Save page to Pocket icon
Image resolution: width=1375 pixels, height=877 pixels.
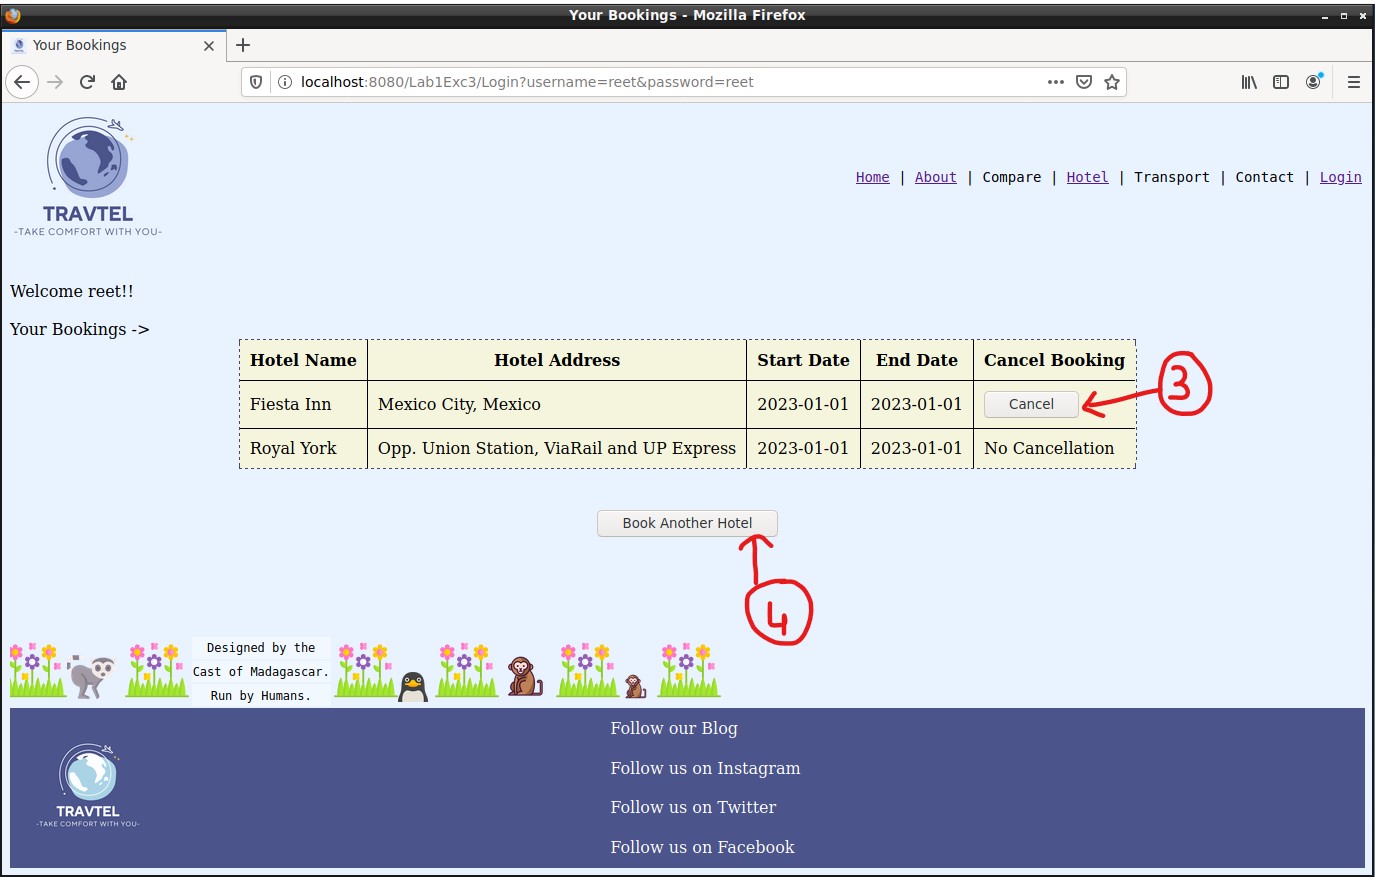(x=1084, y=82)
